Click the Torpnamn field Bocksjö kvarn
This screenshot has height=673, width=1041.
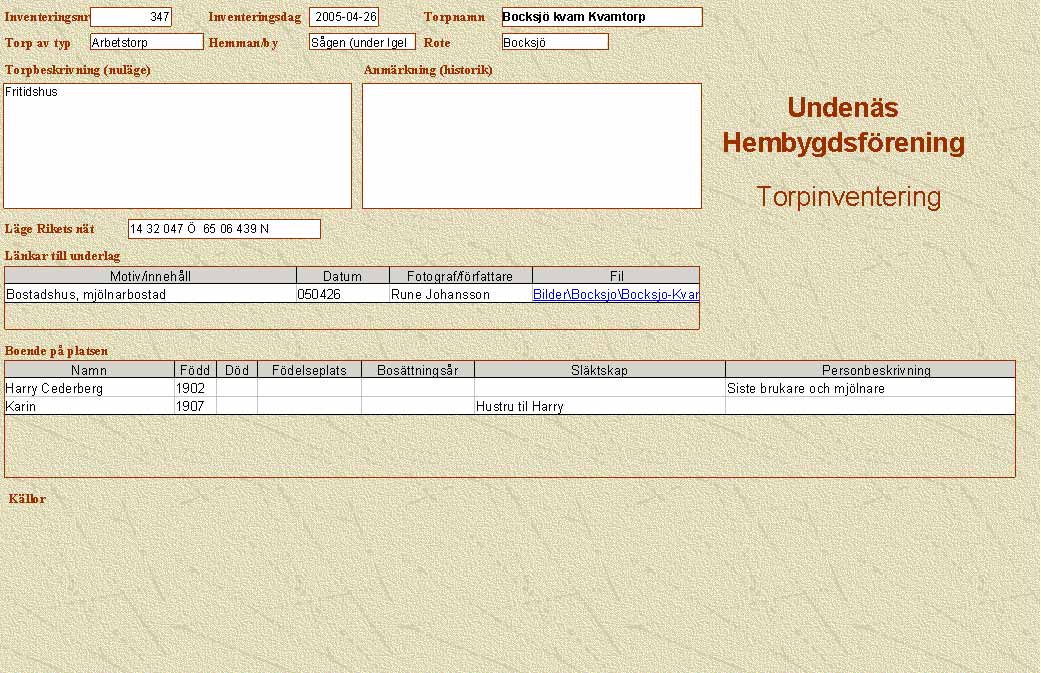coord(601,17)
